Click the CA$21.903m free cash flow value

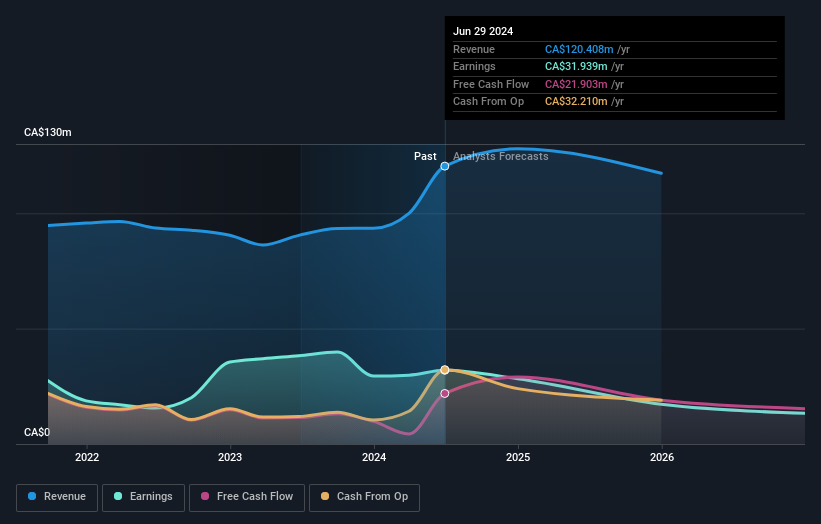[576, 84]
